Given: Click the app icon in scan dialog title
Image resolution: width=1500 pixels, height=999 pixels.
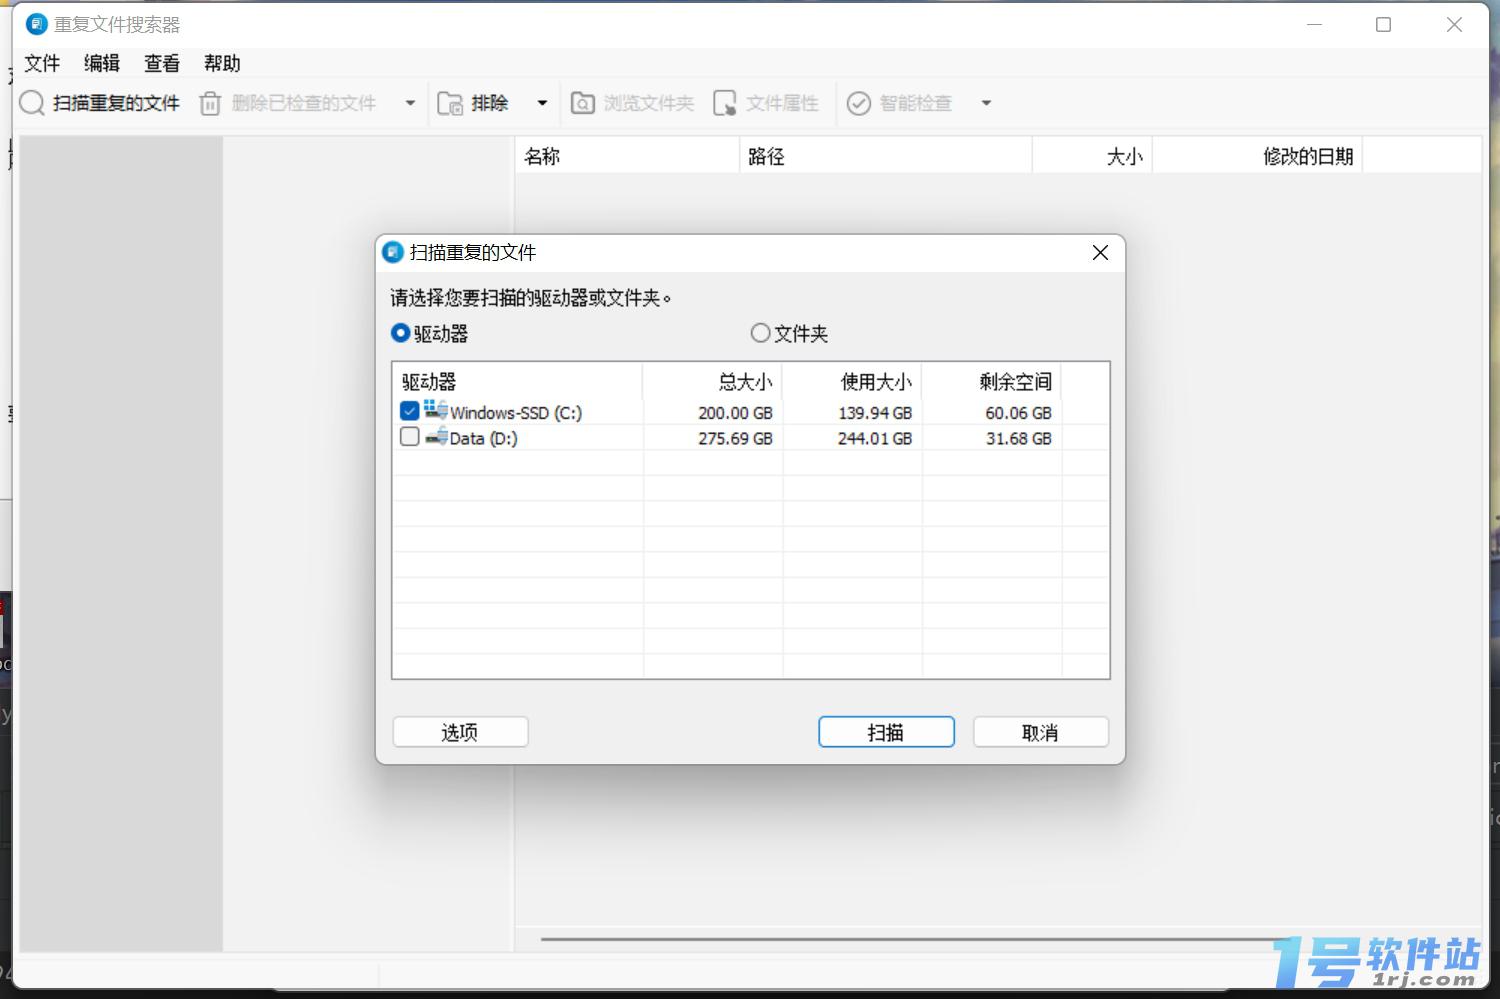Looking at the screenshot, I should [x=393, y=252].
